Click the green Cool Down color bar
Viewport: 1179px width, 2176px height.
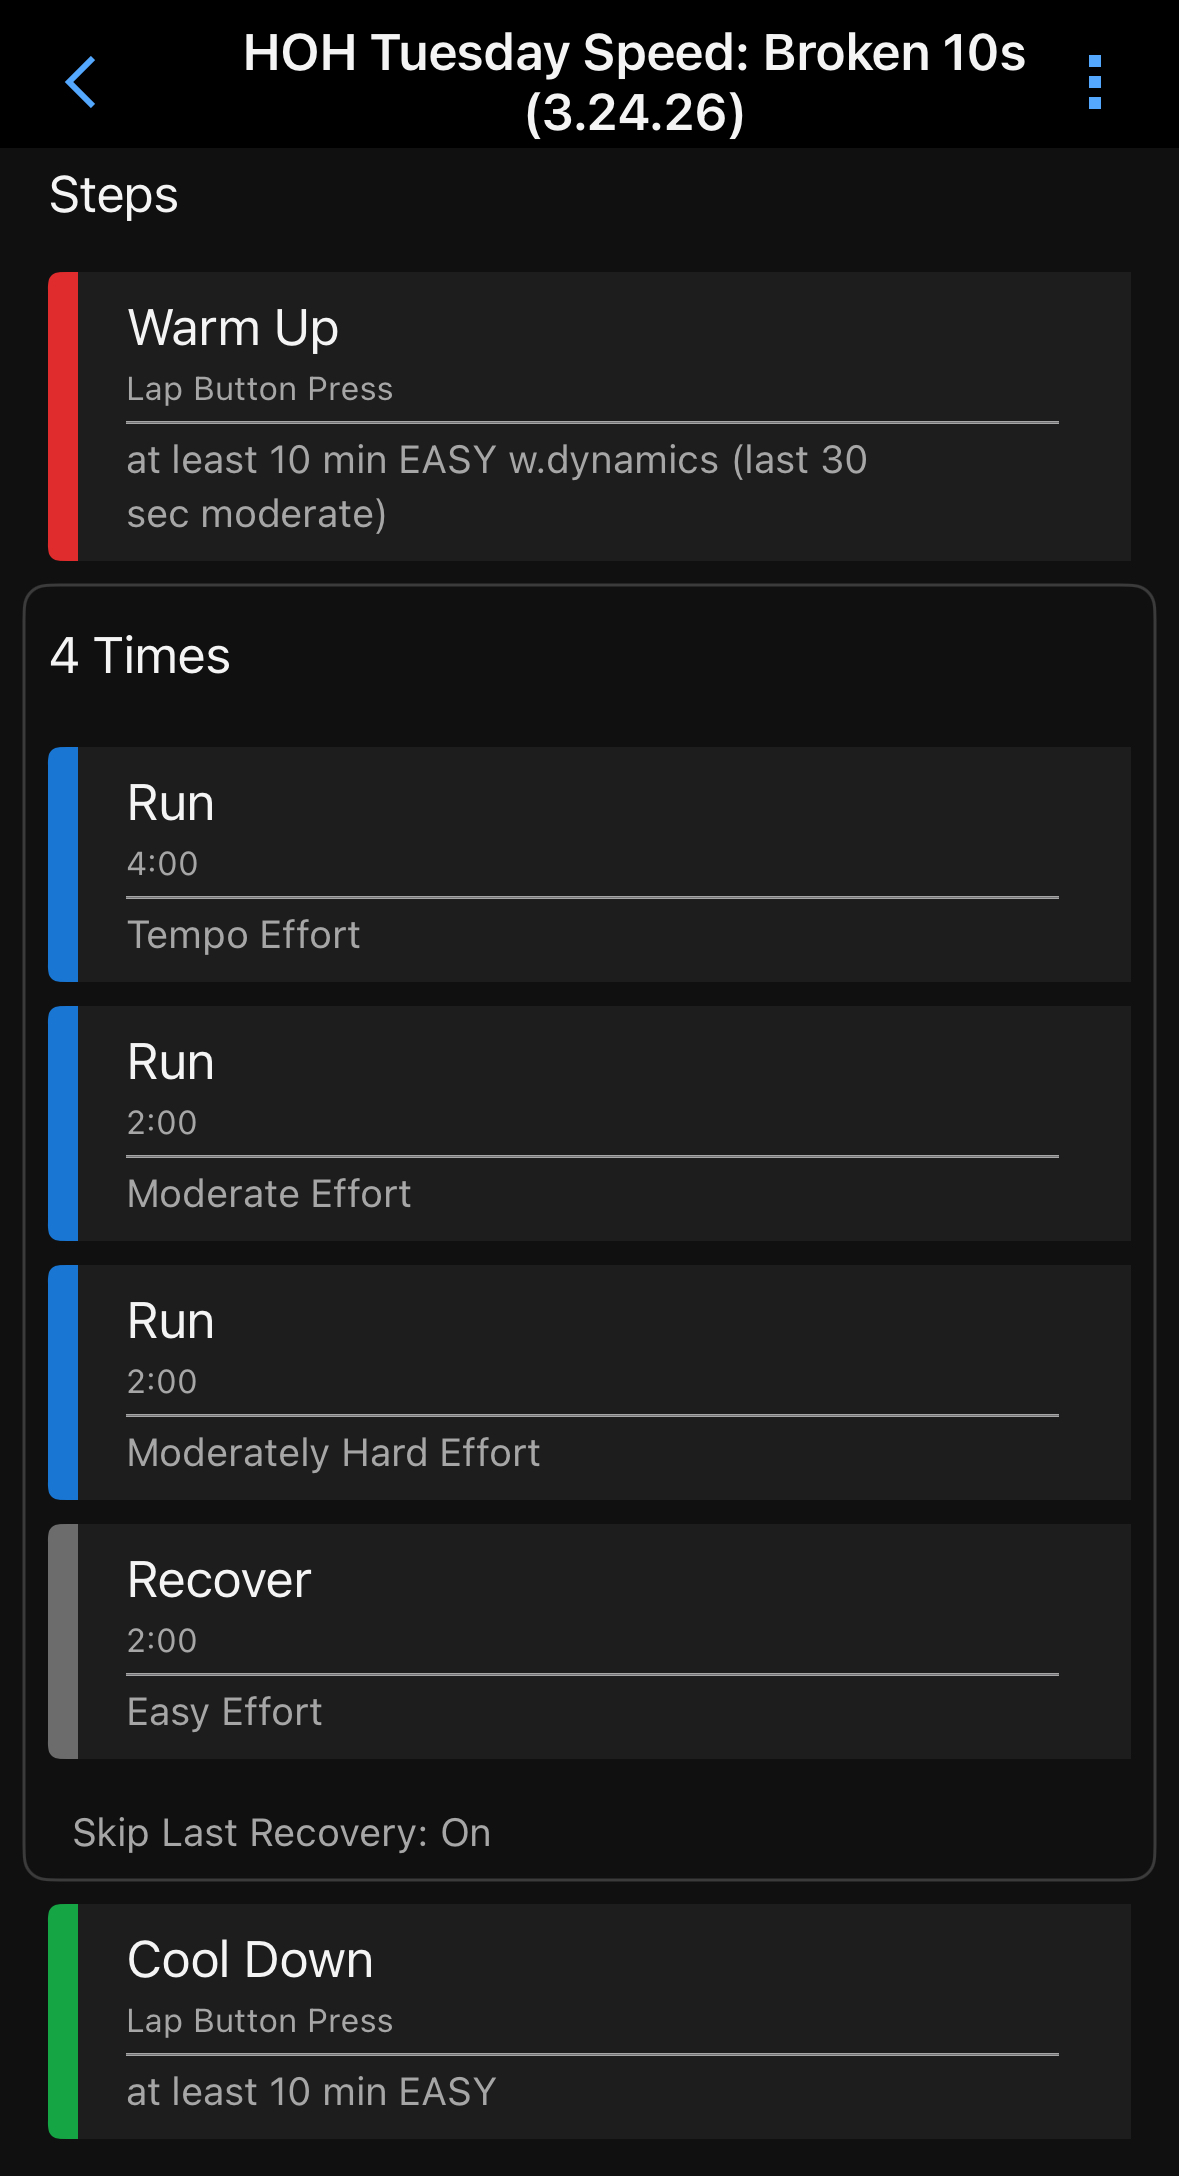tap(63, 2021)
